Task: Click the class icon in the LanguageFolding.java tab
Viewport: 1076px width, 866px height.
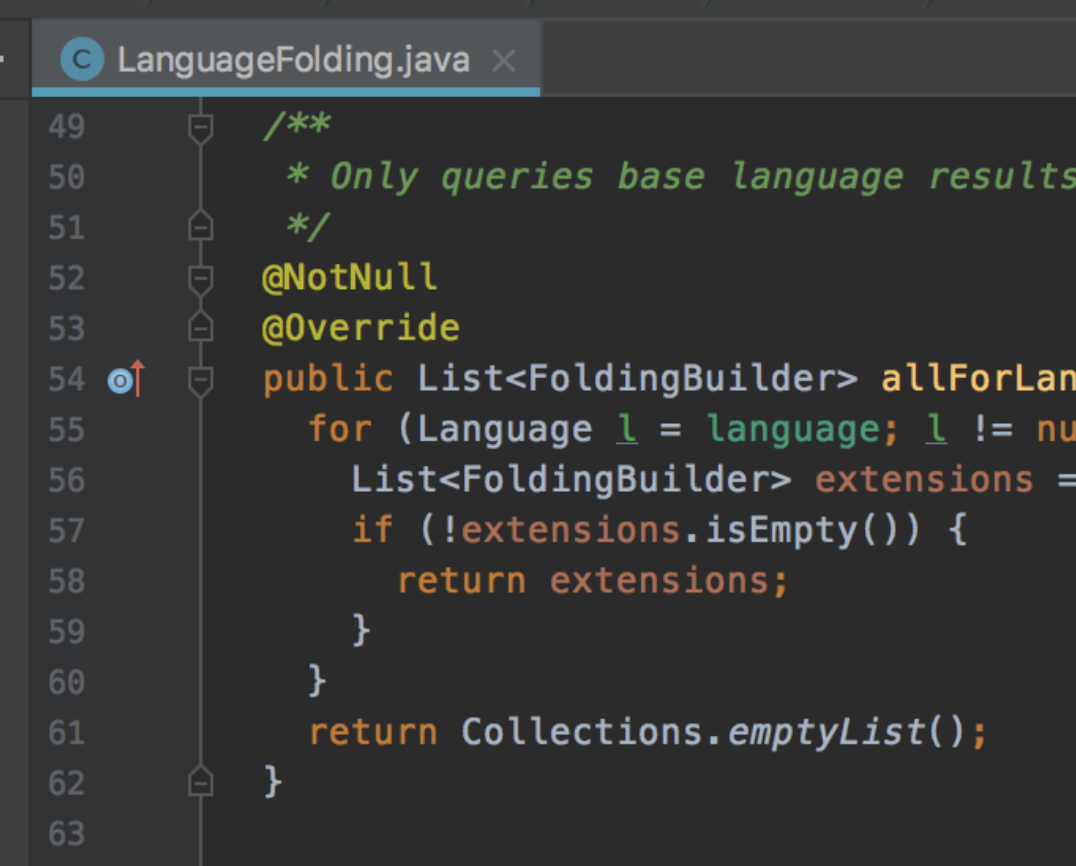Action: (82, 58)
